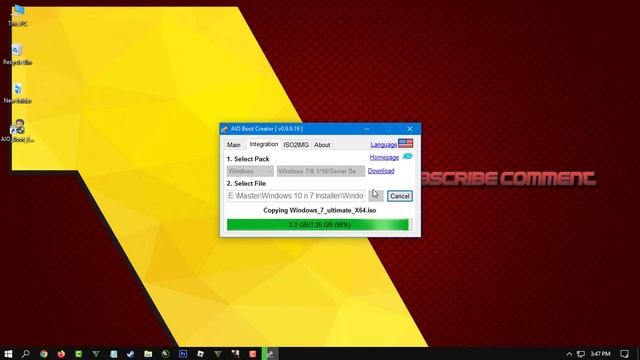Click the browse file button
This screenshot has height=360, width=640.
click(376, 196)
